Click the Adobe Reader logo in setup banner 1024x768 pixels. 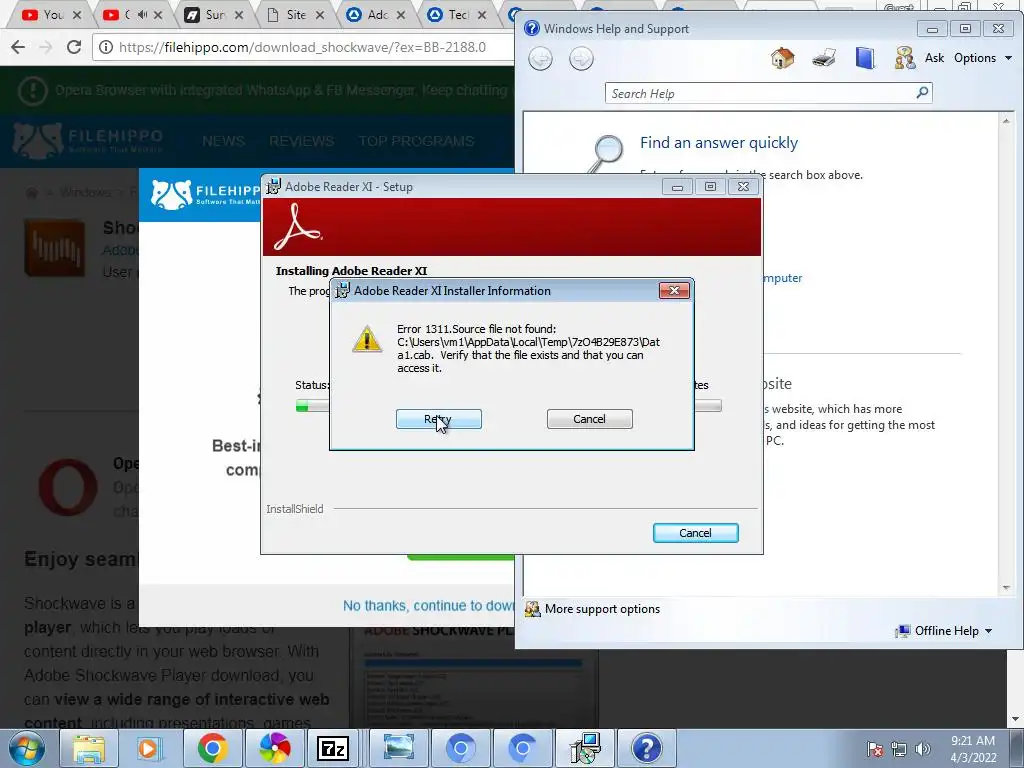pos(297,227)
